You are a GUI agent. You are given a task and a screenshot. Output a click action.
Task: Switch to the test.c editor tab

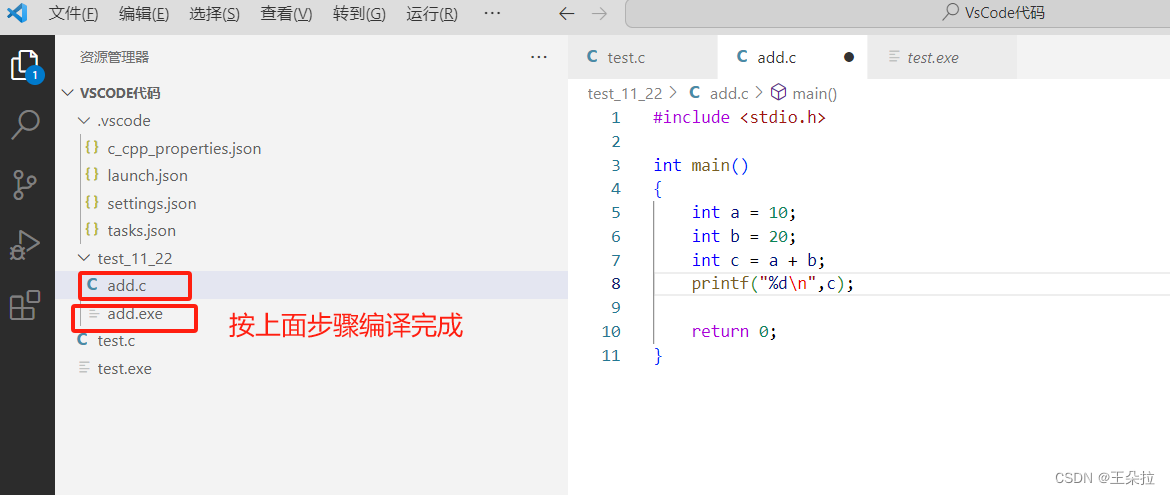pyautogui.click(x=642, y=57)
